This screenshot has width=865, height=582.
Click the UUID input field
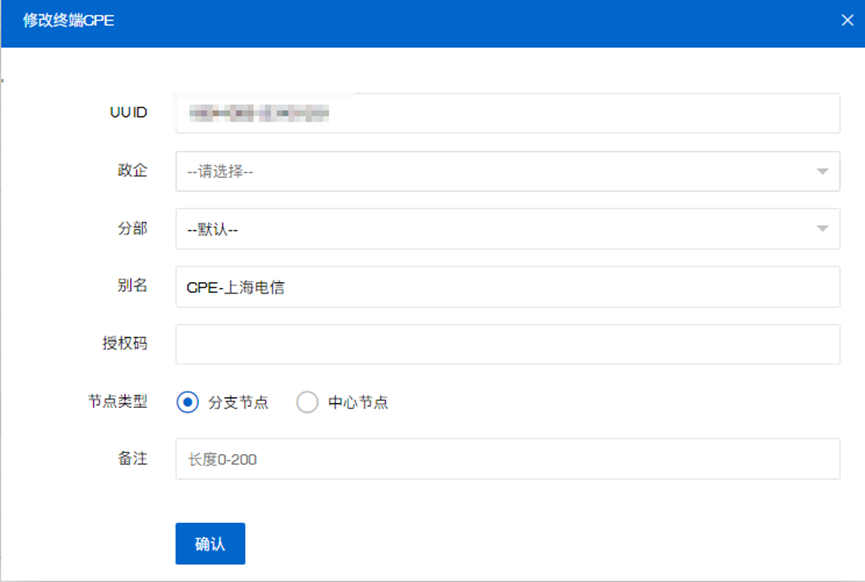point(508,113)
